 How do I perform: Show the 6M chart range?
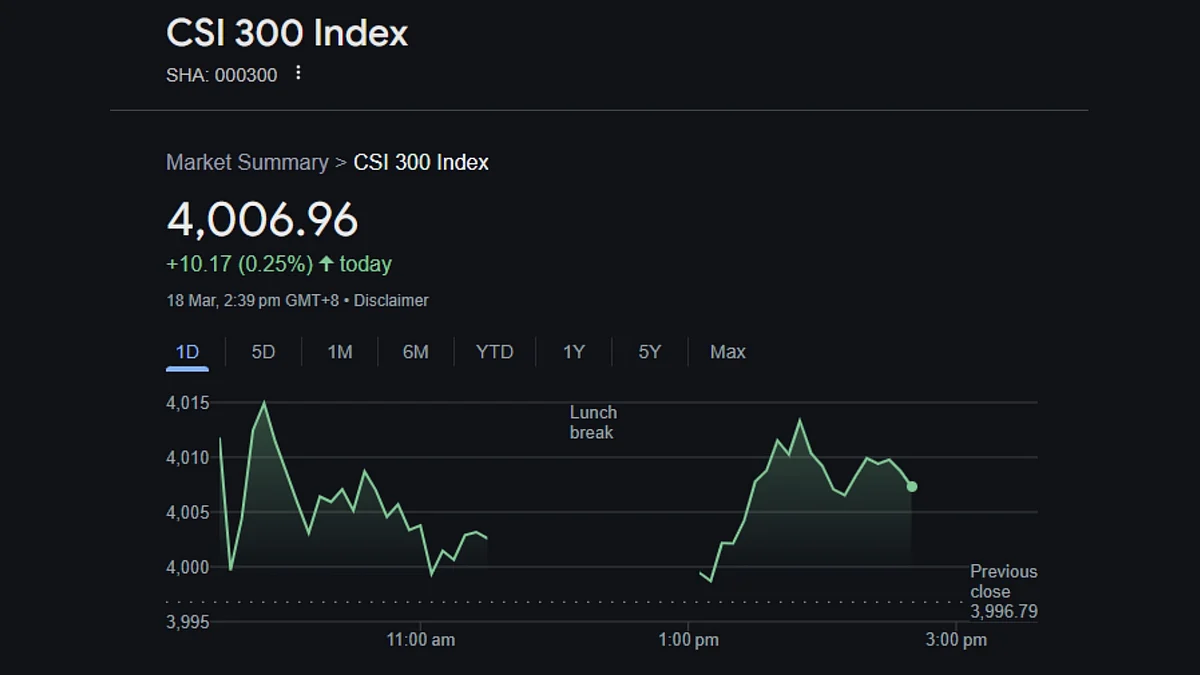pyautogui.click(x=416, y=352)
